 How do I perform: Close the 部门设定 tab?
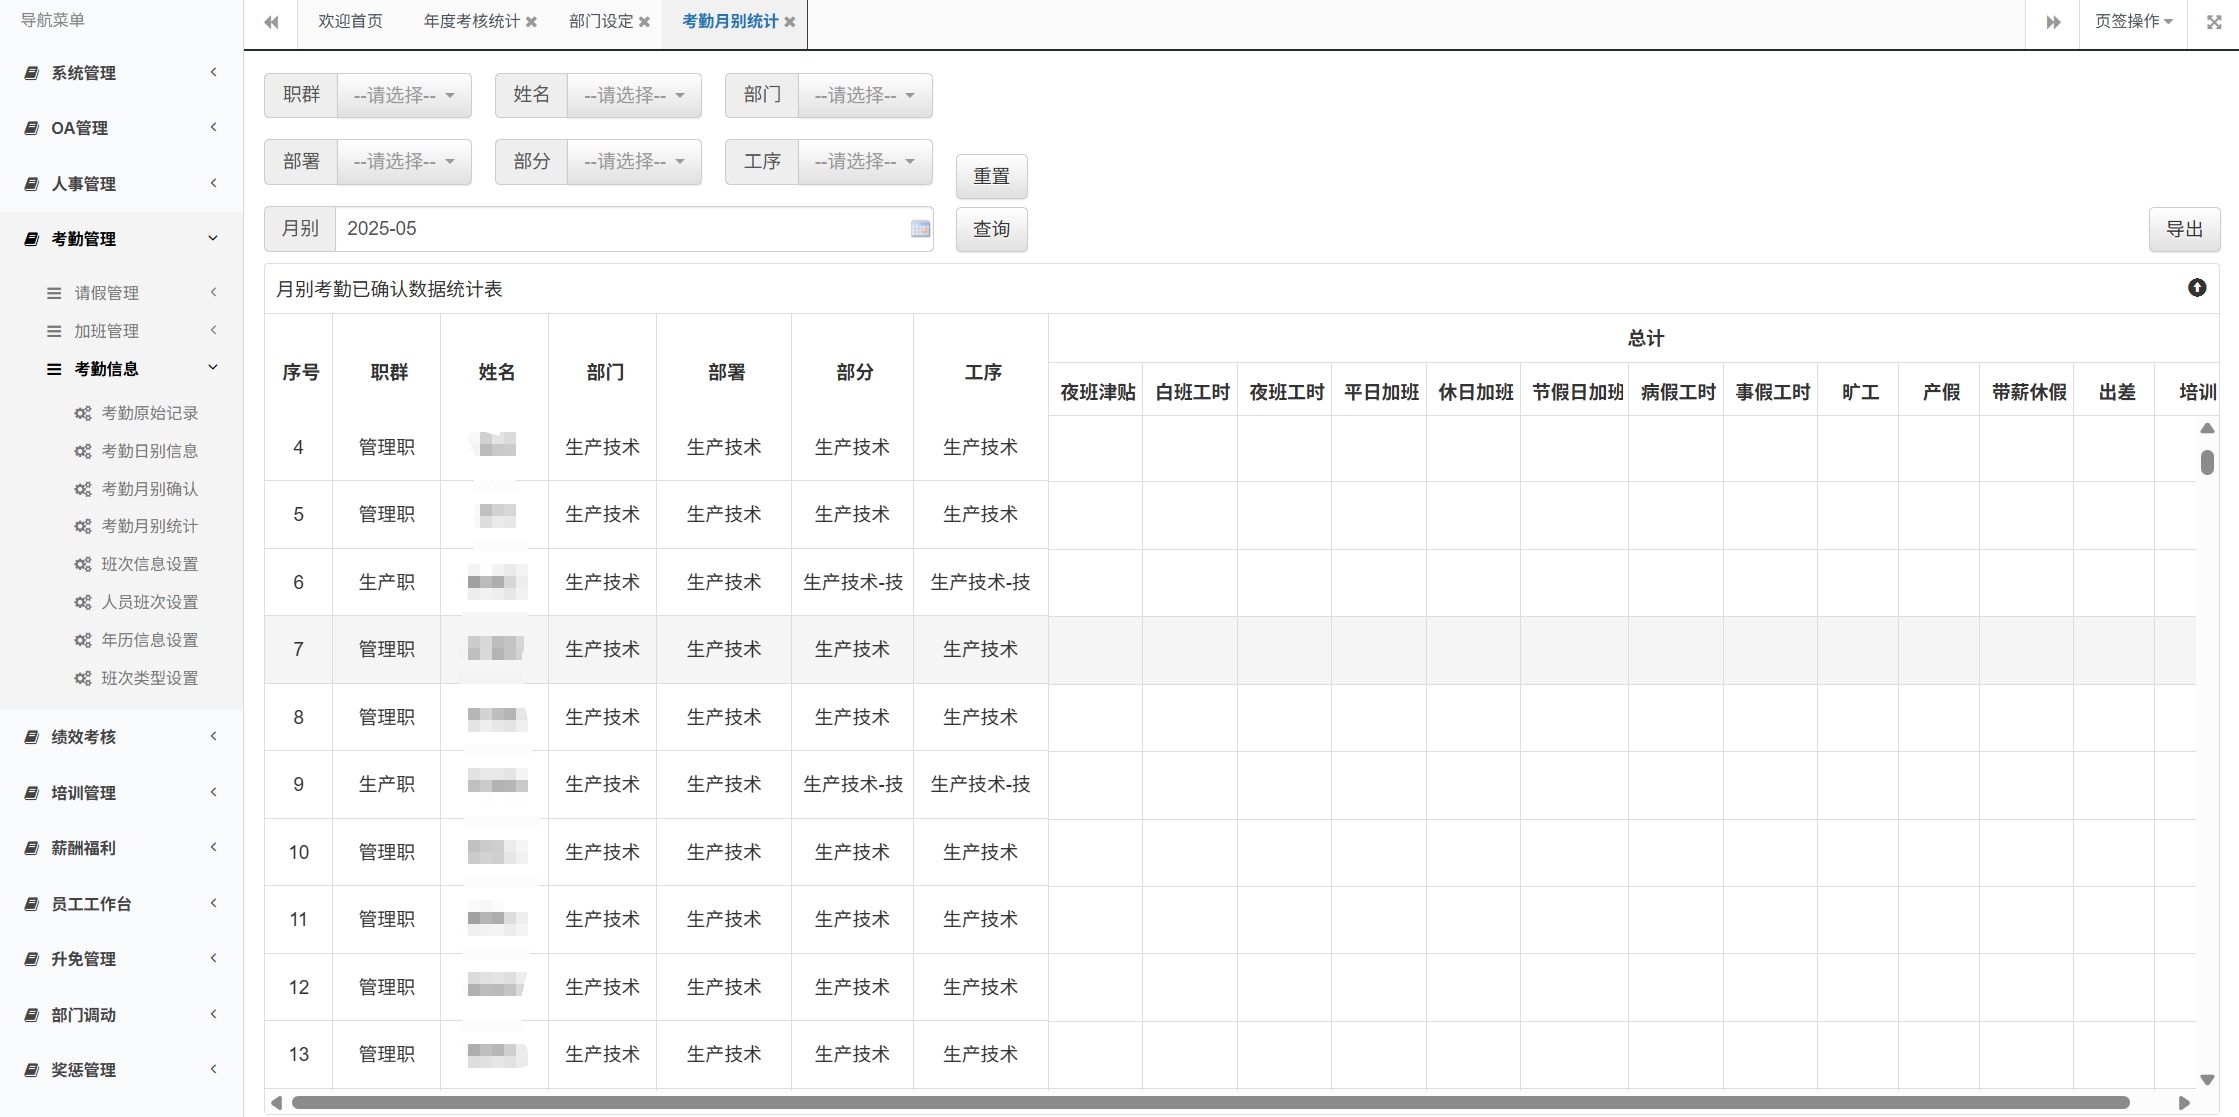pyautogui.click(x=645, y=21)
